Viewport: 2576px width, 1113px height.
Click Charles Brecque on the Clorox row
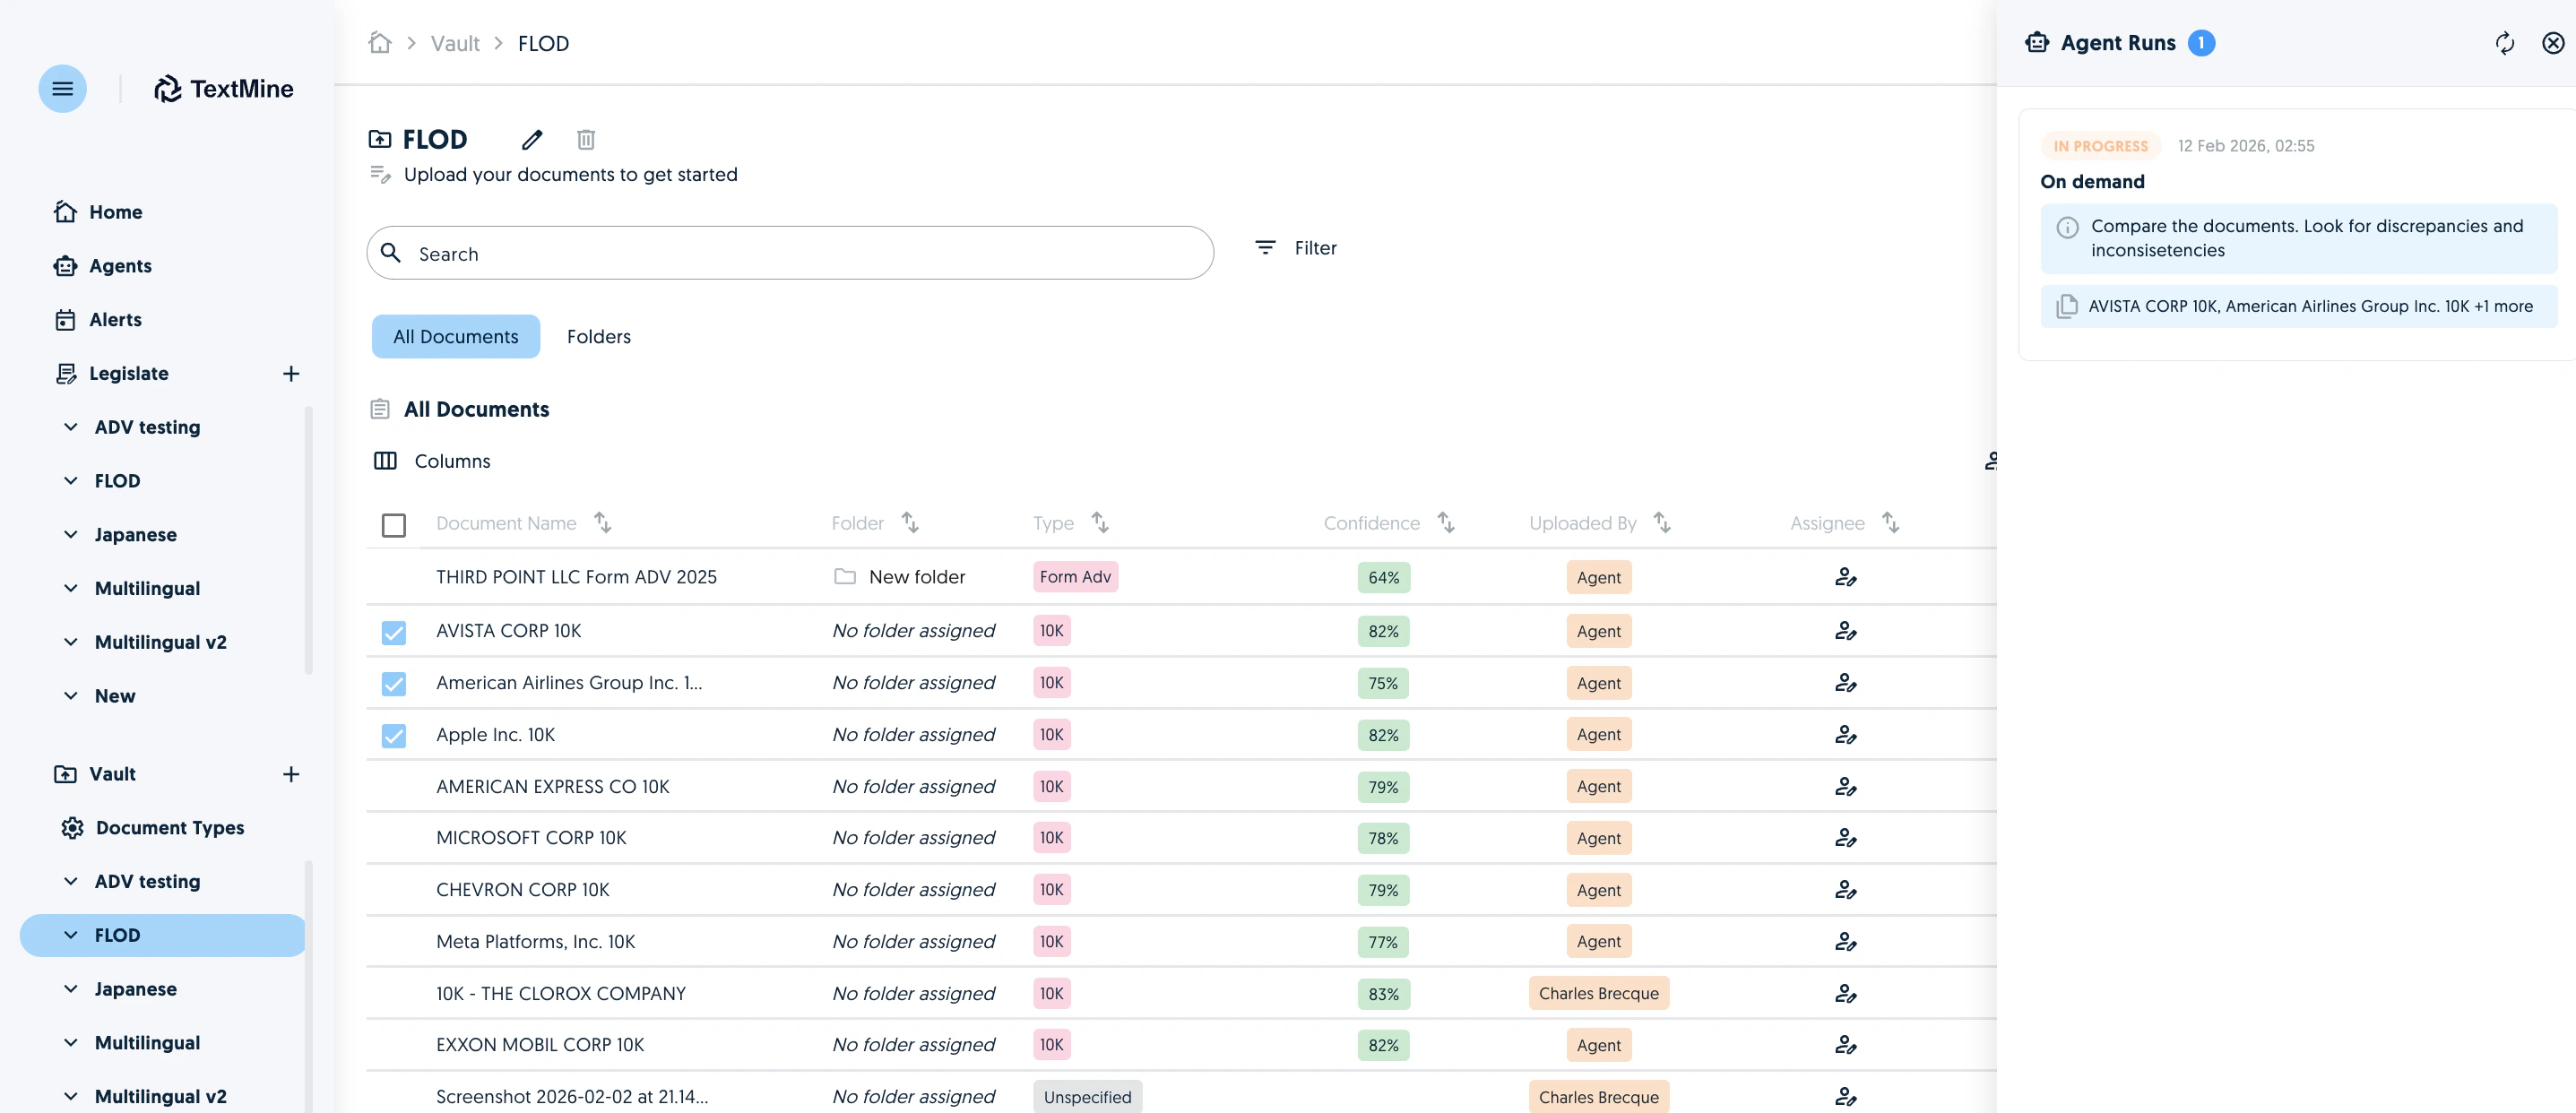click(1598, 994)
